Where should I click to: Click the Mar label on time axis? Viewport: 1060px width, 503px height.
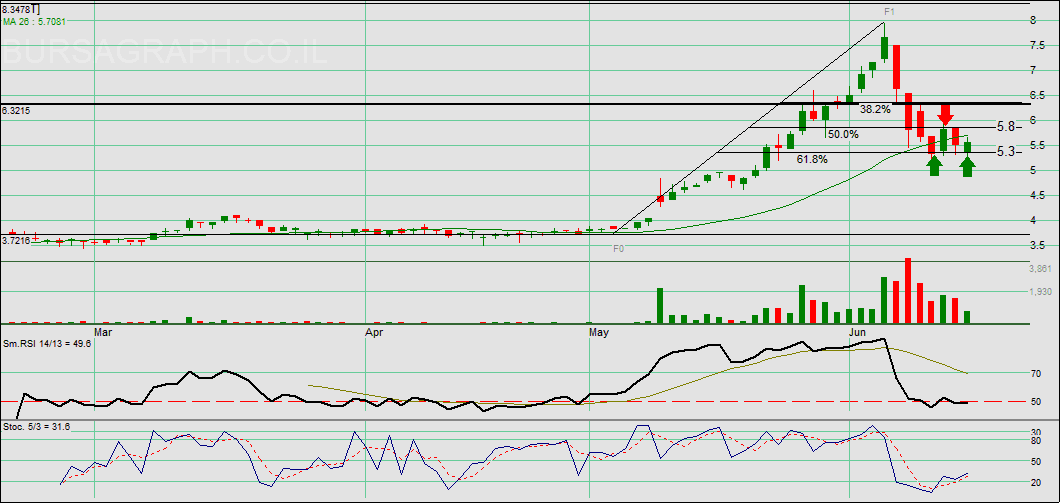click(101, 330)
